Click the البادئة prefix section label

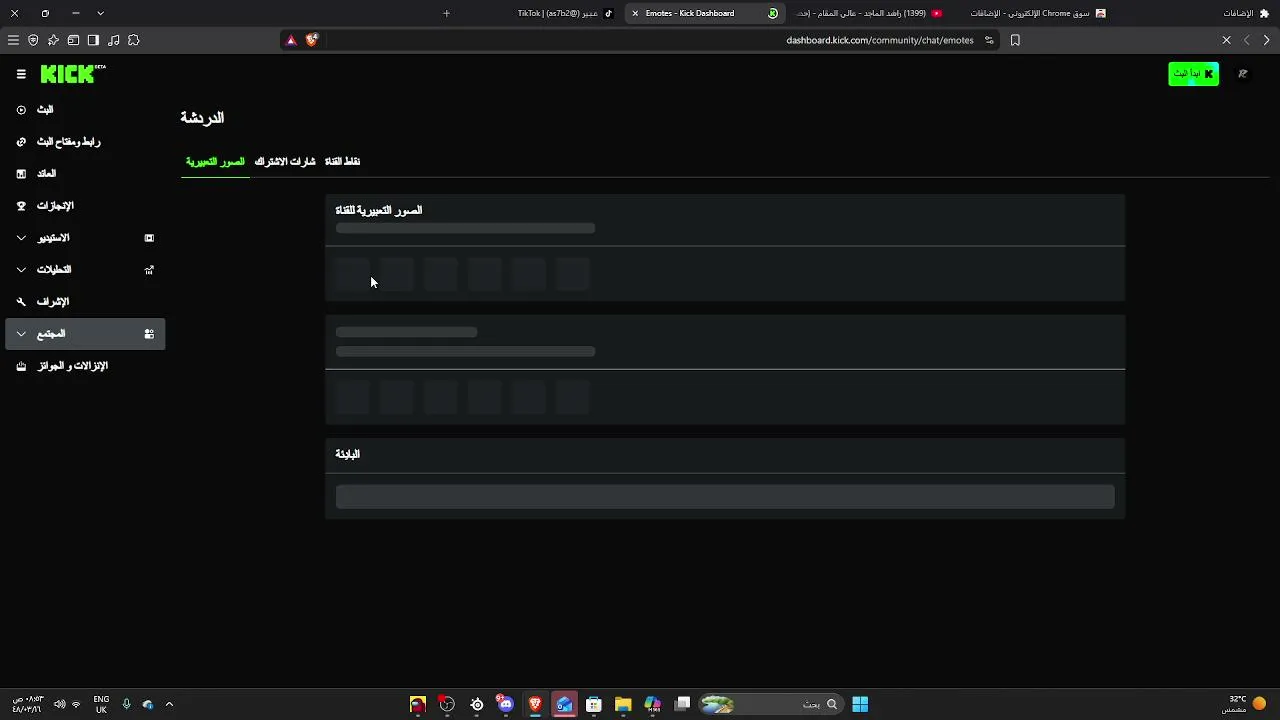347,455
